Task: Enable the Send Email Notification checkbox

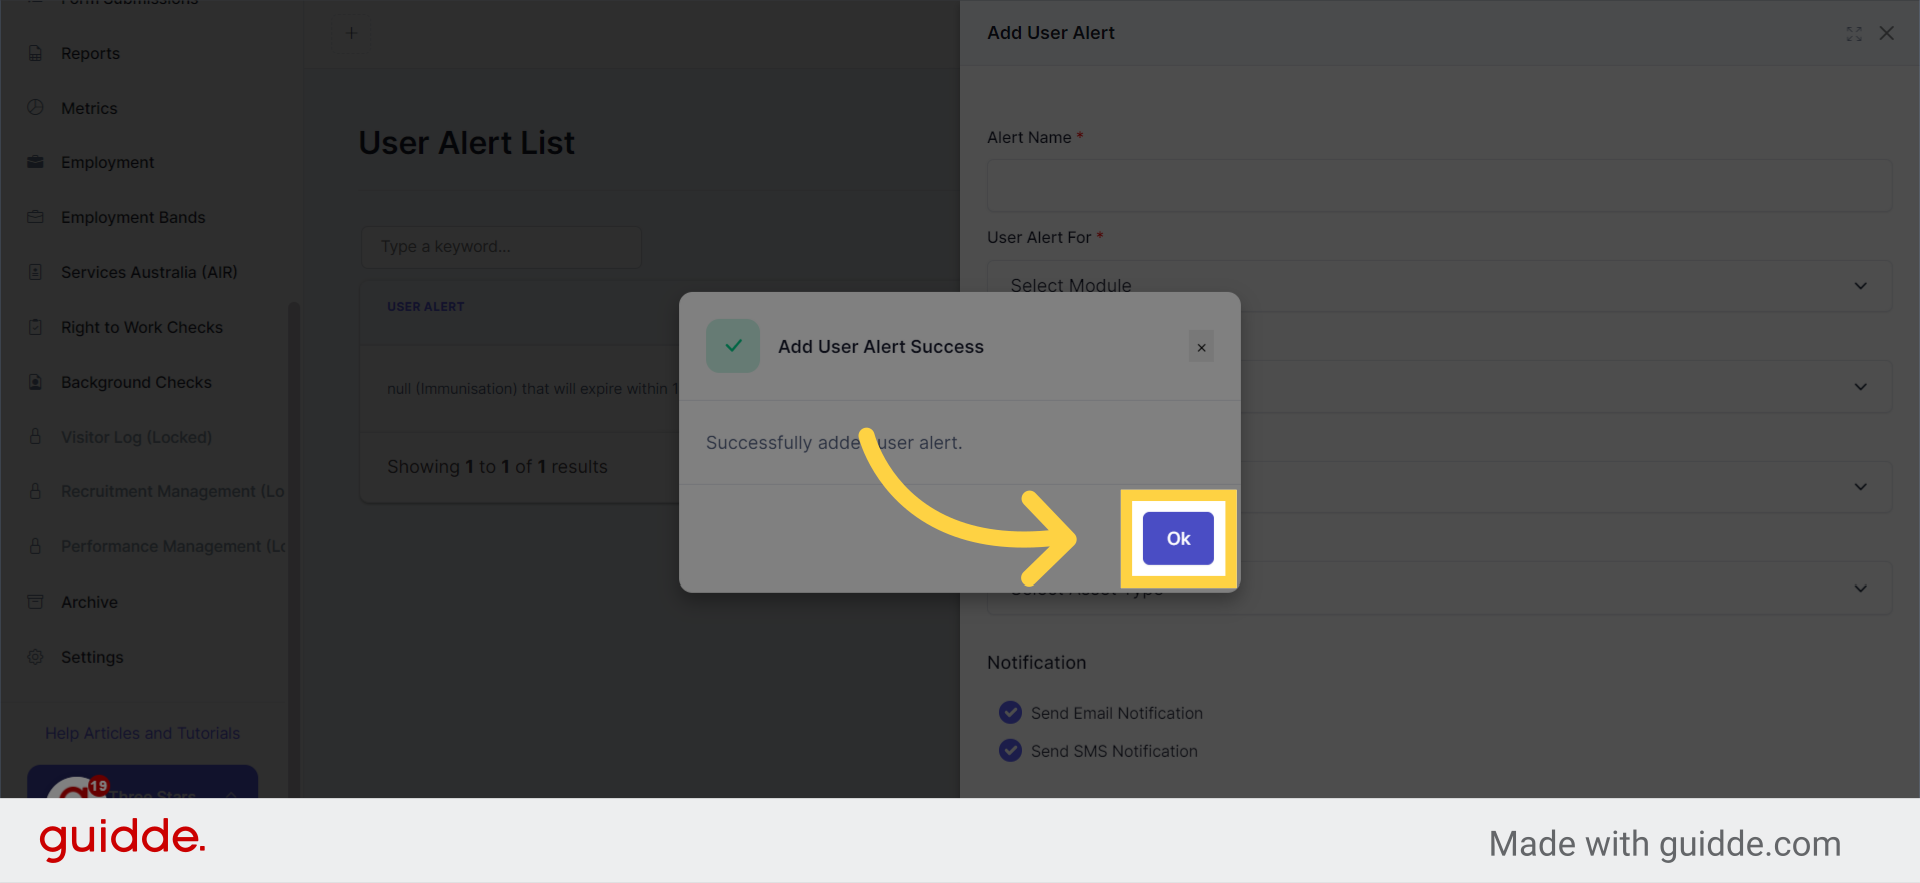Action: [1010, 712]
